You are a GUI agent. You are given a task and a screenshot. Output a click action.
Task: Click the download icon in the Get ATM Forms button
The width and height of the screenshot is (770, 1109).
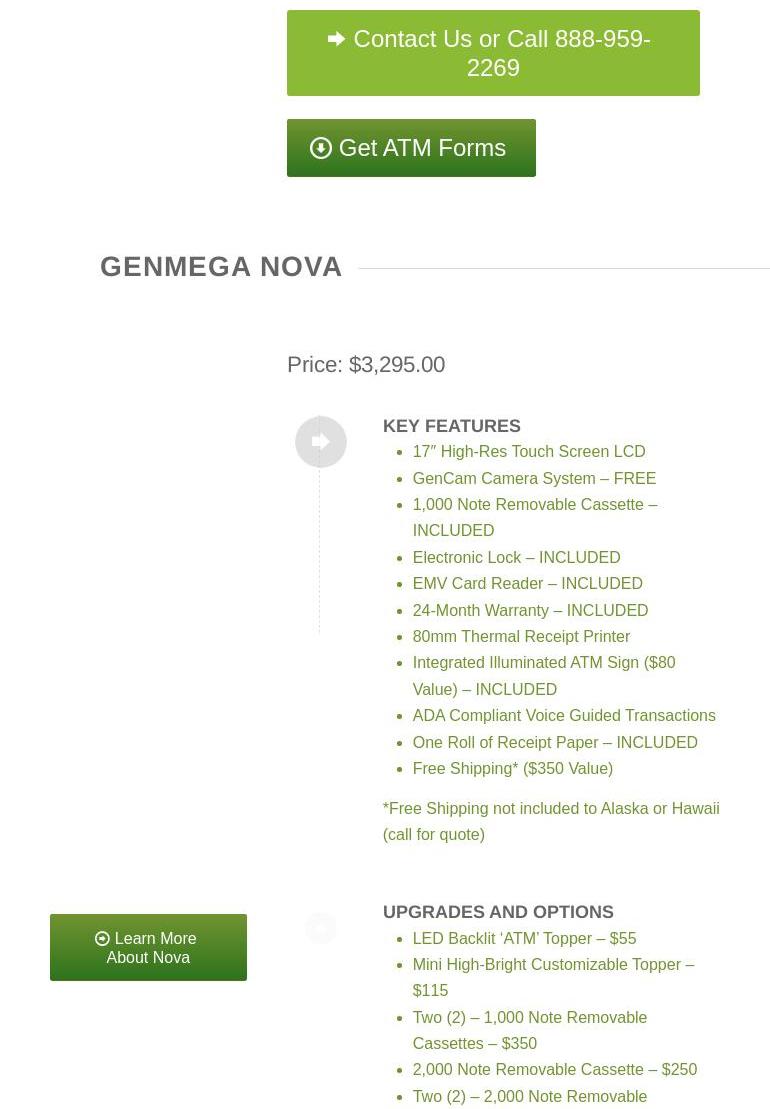321,148
